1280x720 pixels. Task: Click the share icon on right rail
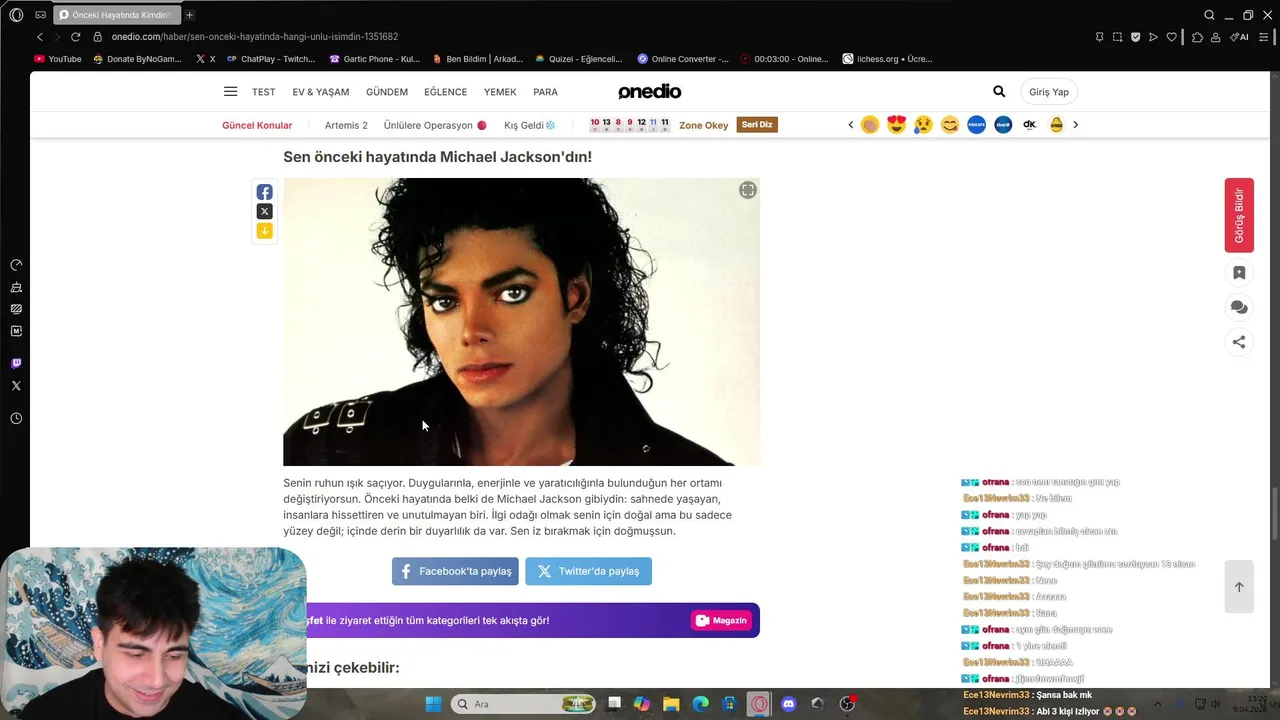pyautogui.click(x=1239, y=342)
